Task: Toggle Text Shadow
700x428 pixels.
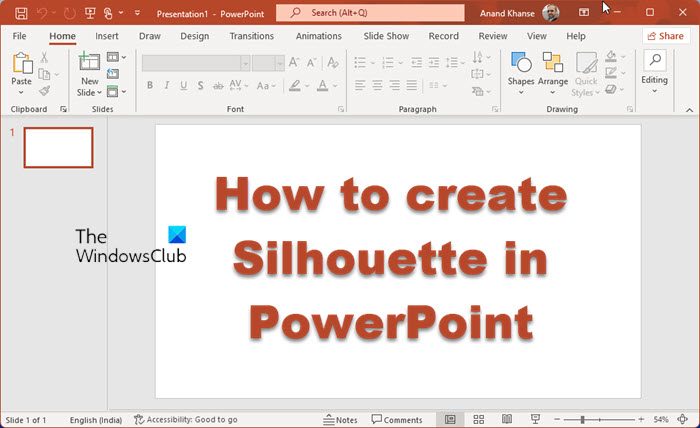Action: [200, 85]
